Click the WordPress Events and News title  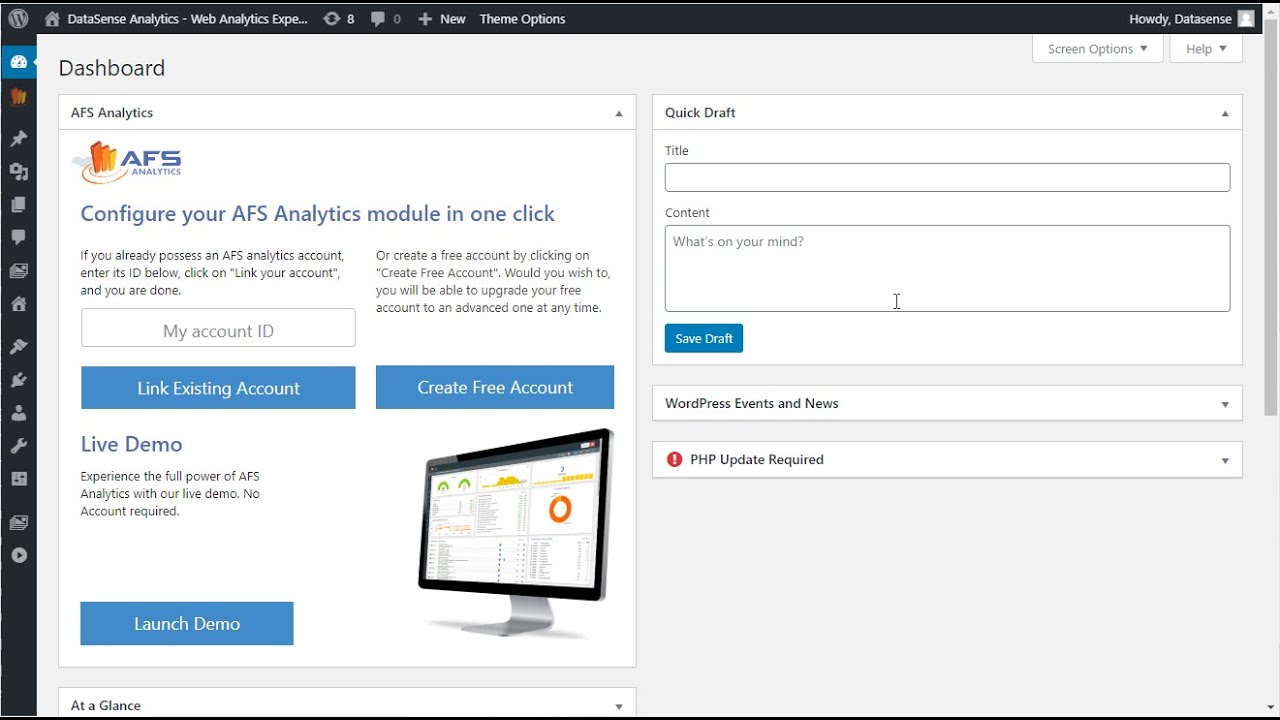[752, 403]
